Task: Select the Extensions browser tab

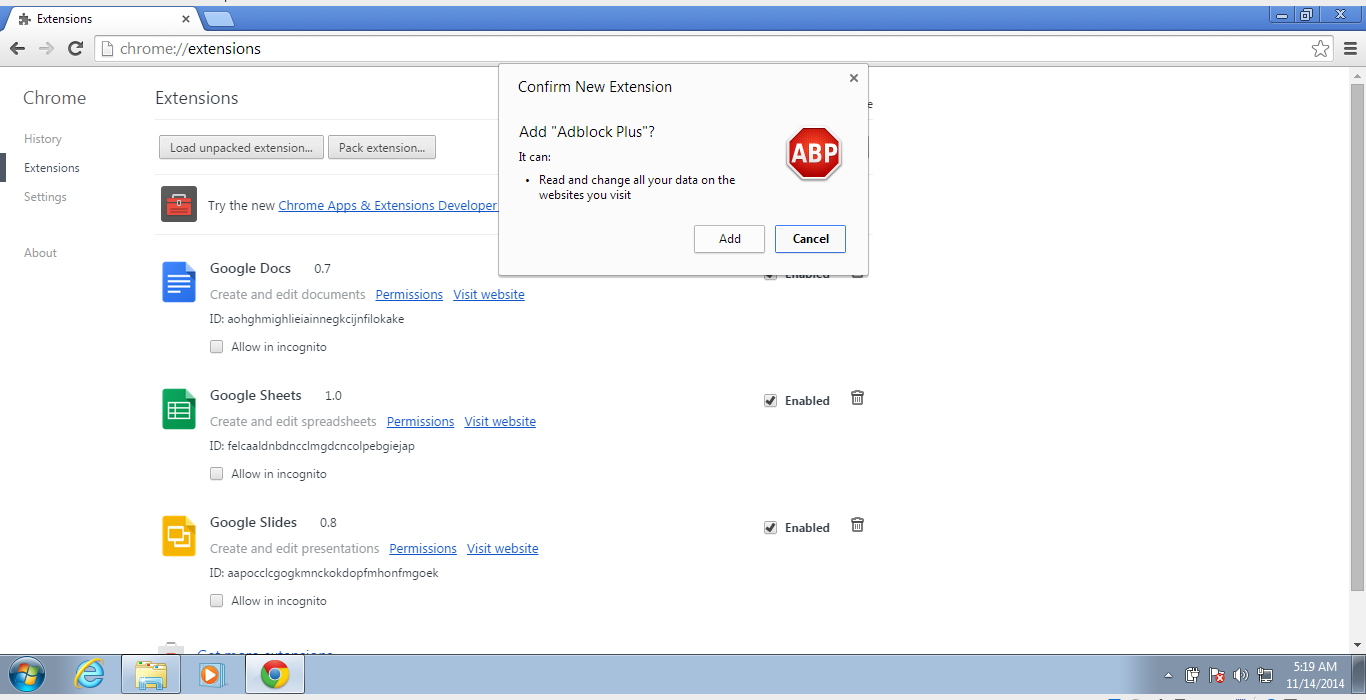Action: tap(100, 19)
